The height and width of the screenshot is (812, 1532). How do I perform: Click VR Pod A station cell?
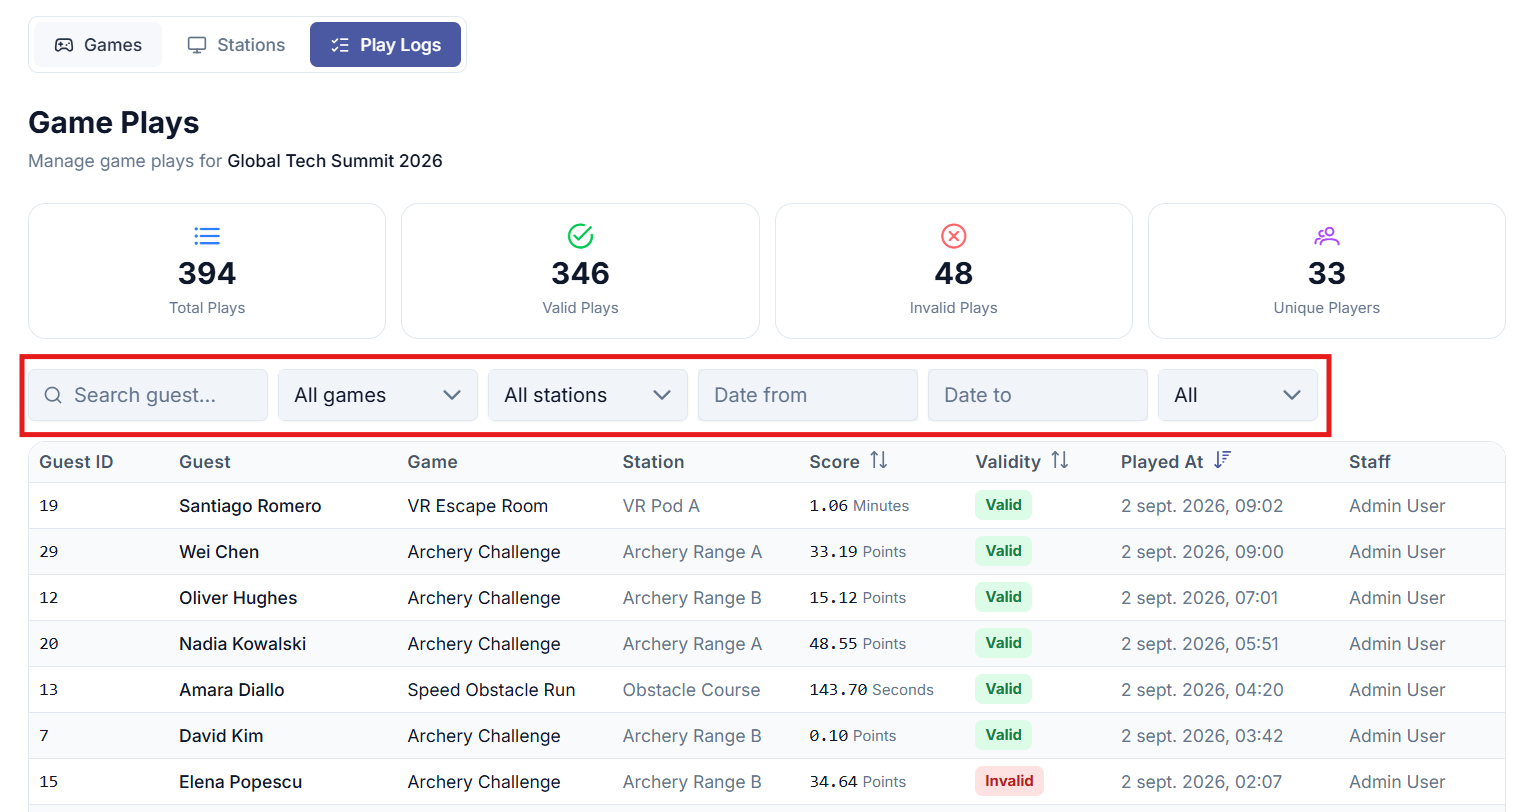(x=661, y=506)
